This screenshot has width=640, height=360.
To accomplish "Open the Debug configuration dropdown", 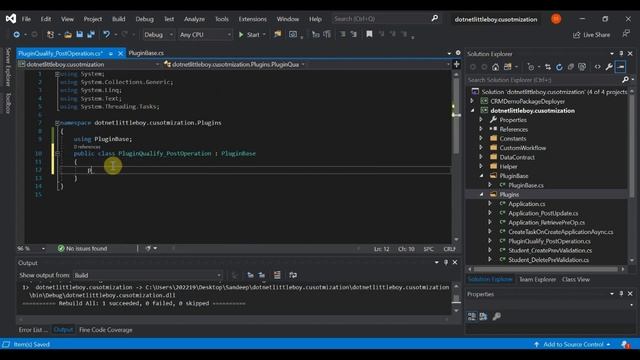I will 158,35.
